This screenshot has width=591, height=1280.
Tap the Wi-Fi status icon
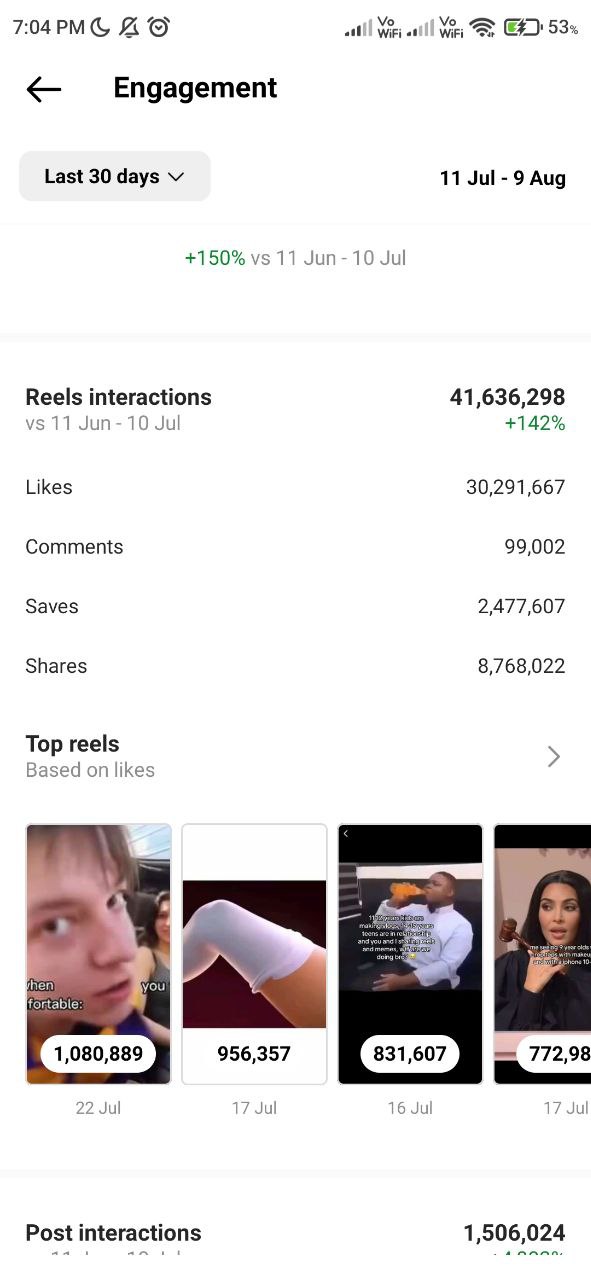[483, 28]
